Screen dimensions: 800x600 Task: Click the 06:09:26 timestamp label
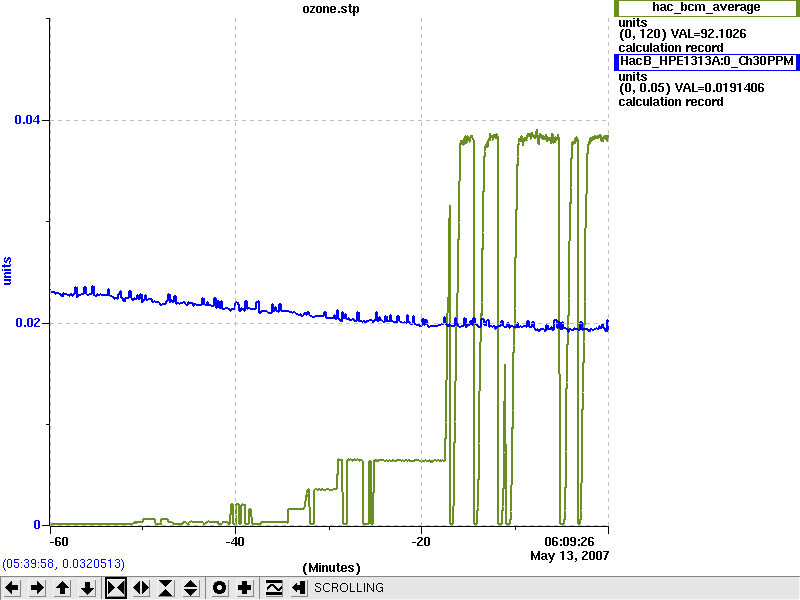pyautogui.click(x=569, y=542)
